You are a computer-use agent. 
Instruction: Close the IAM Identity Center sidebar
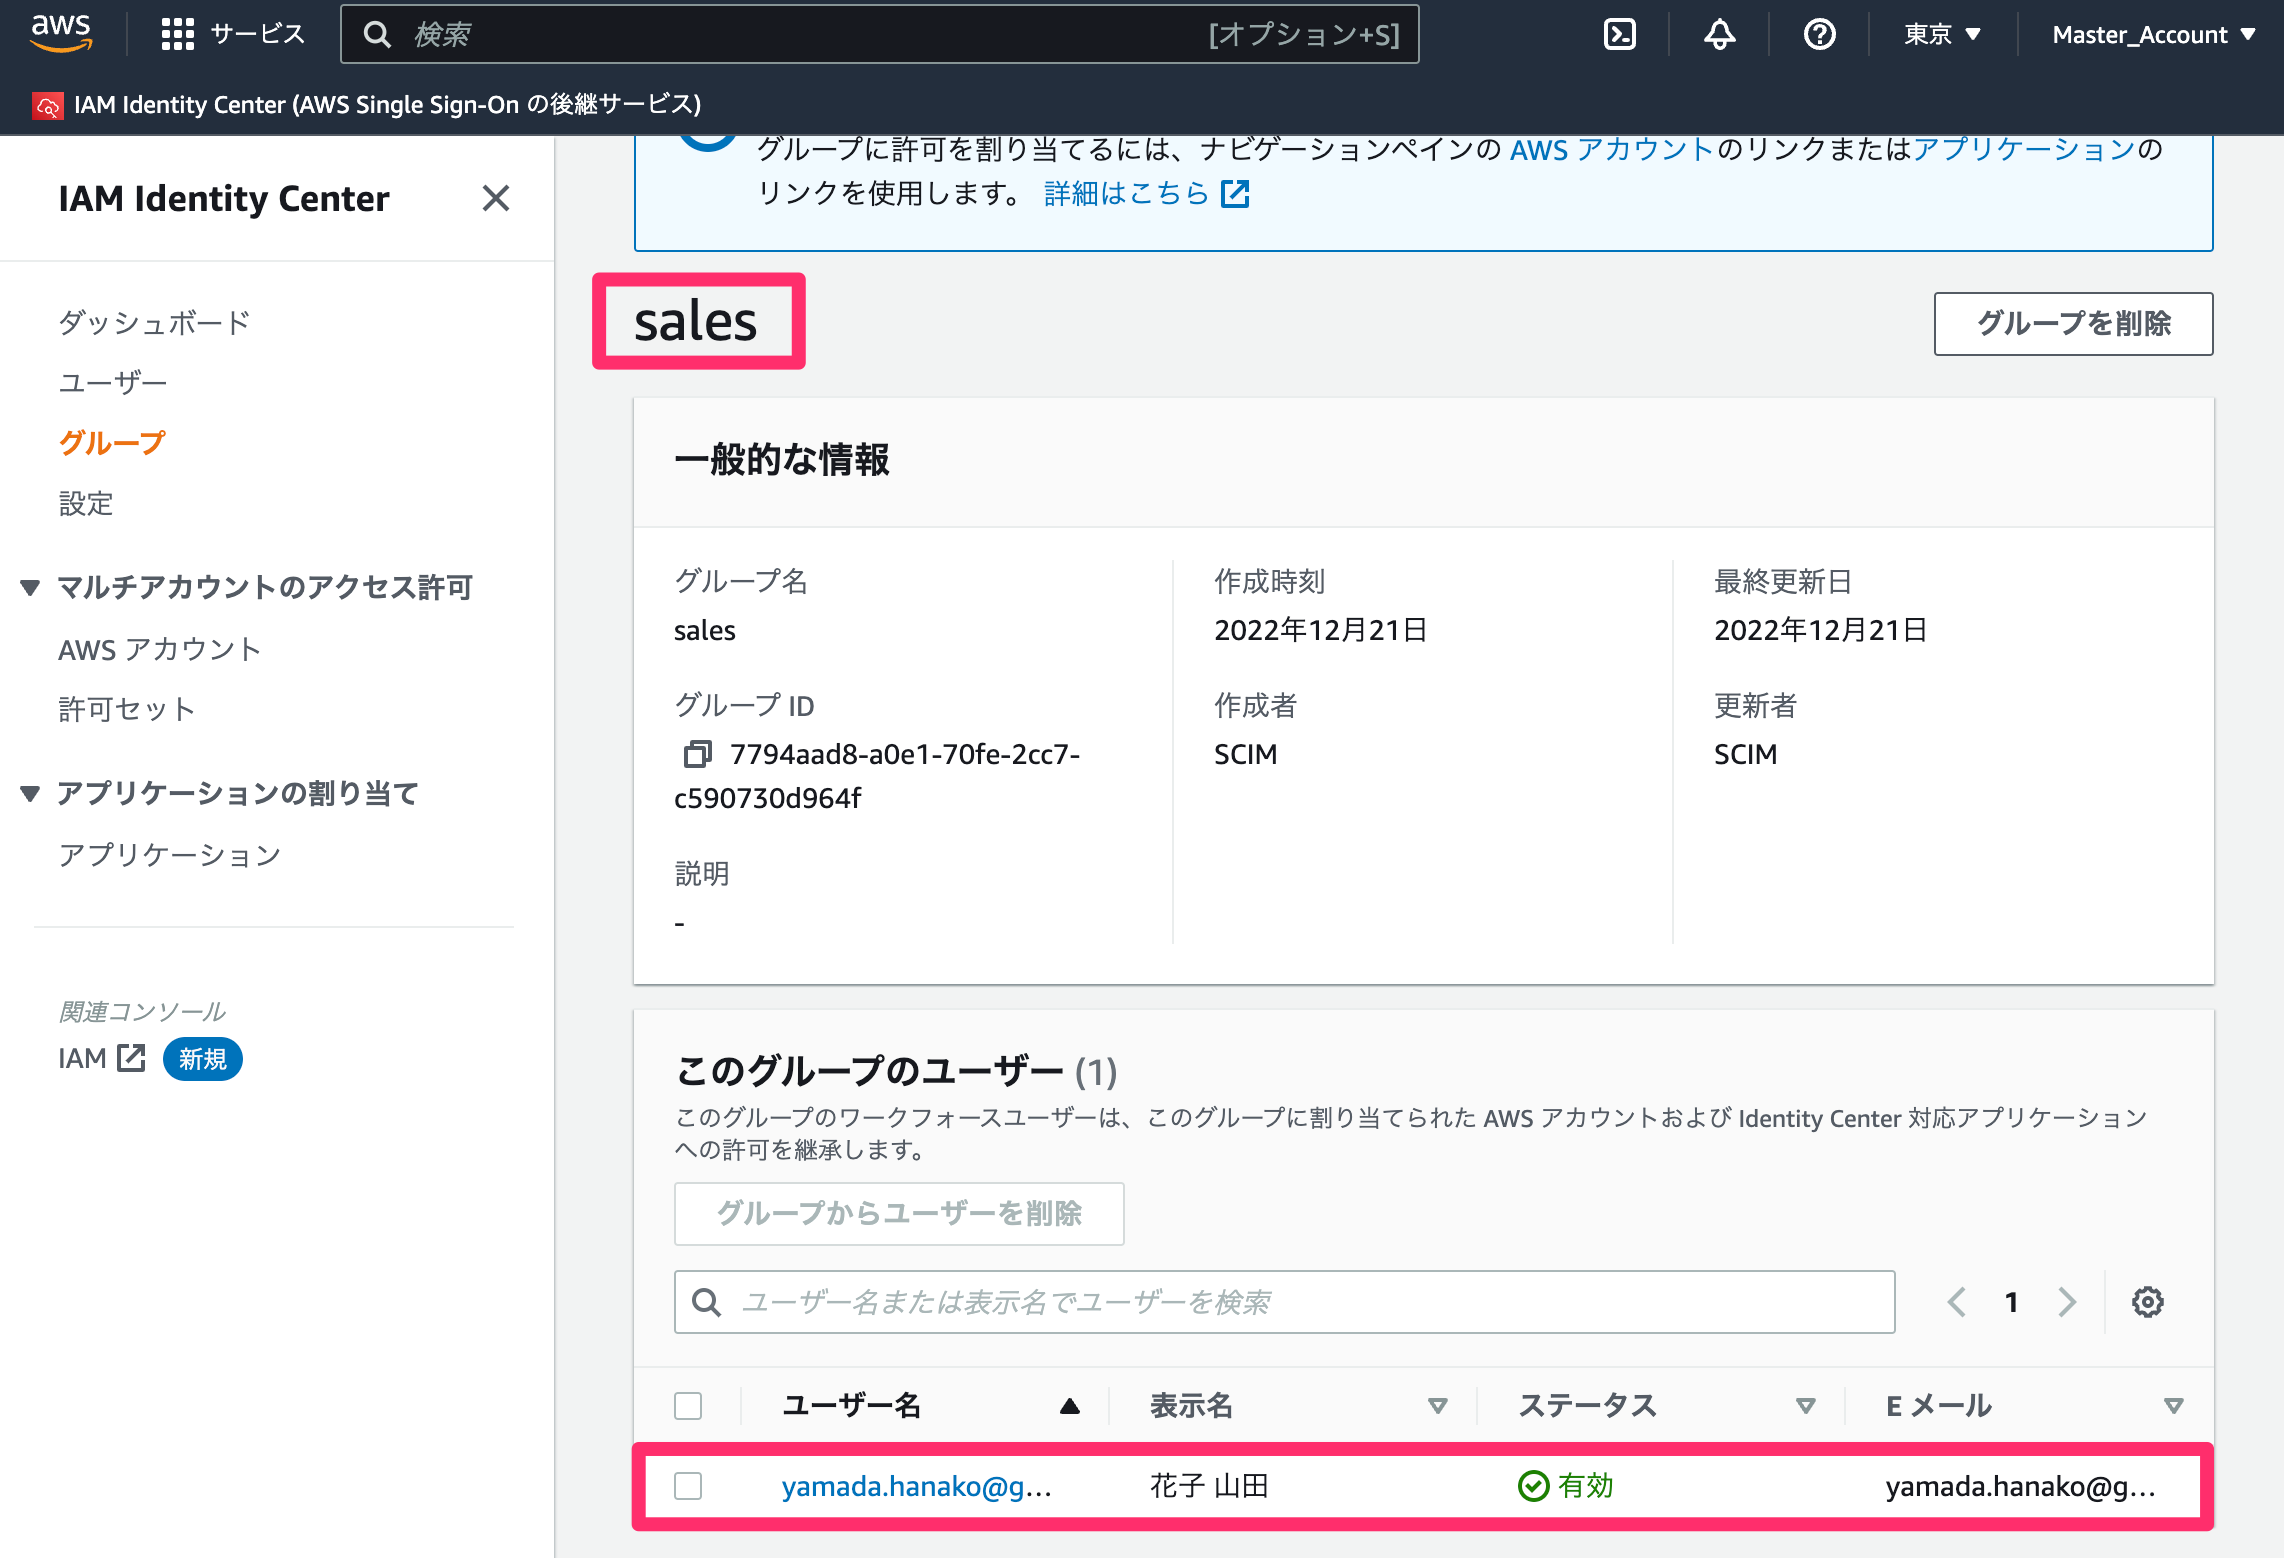495,198
